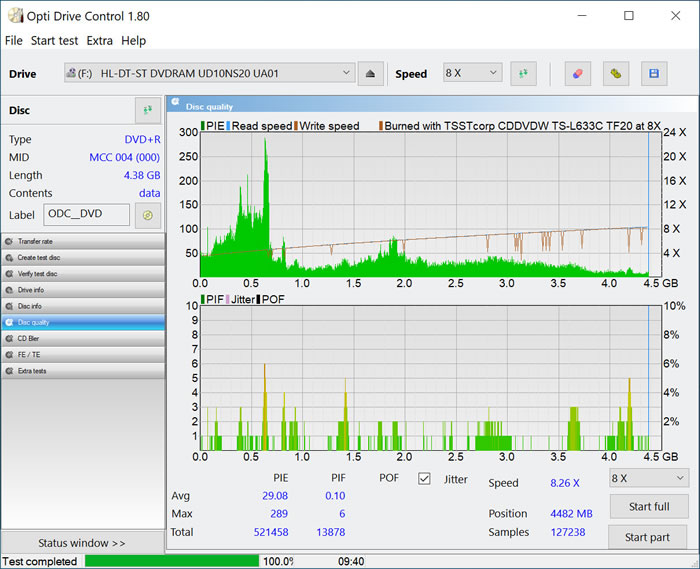Select CD Bler in the sidebar
This screenshot has width=700, height=569.
tap(82, 338)
